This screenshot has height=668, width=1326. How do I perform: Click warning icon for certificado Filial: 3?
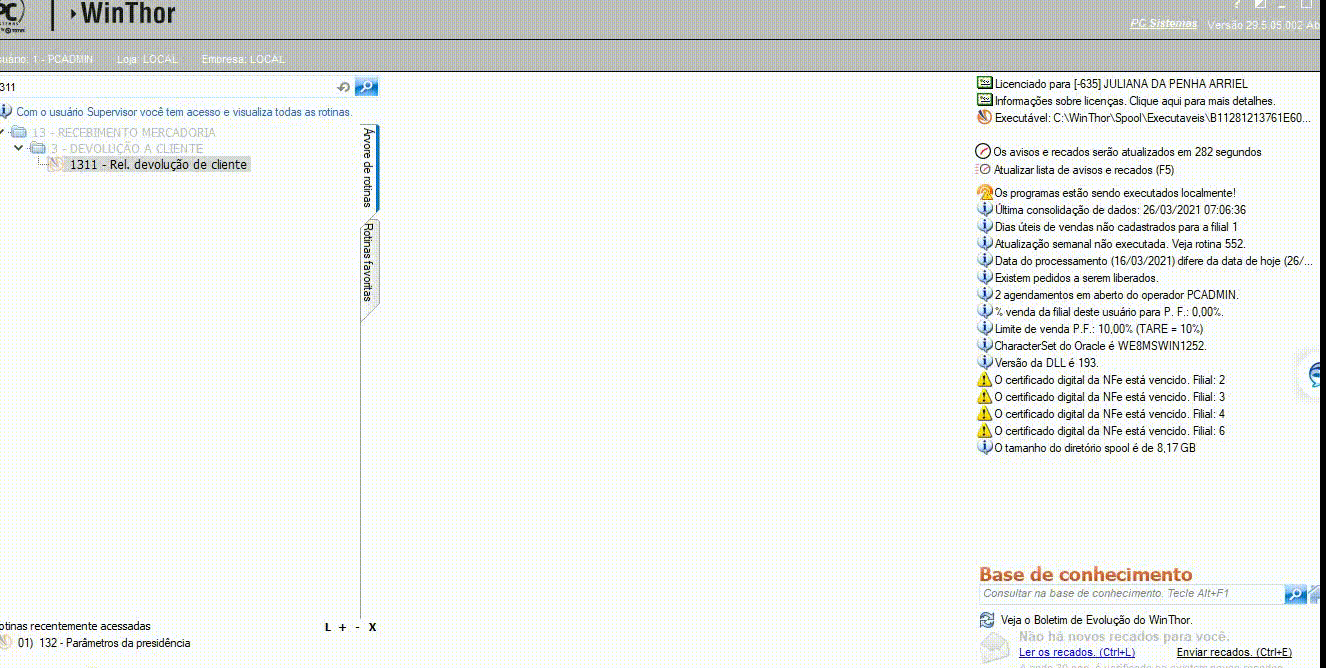tap(985, 397)
